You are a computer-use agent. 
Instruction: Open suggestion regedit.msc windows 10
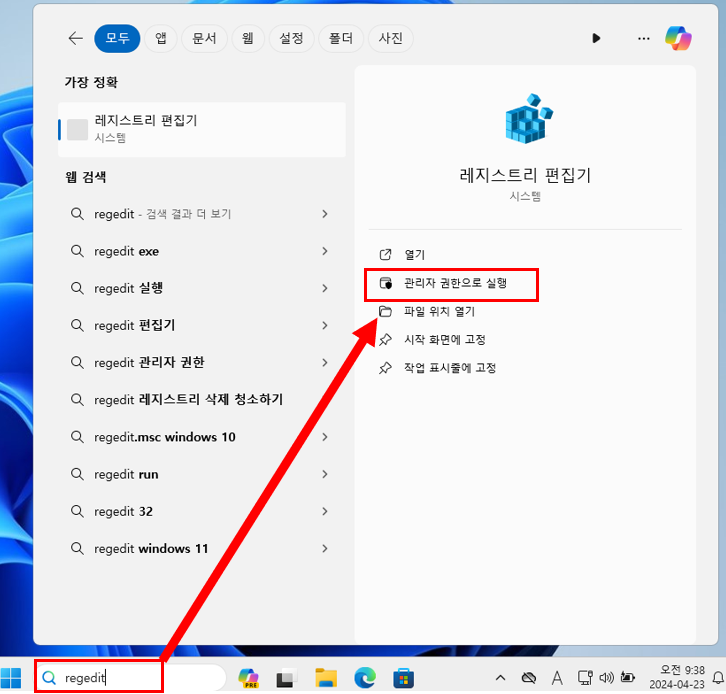200,437
